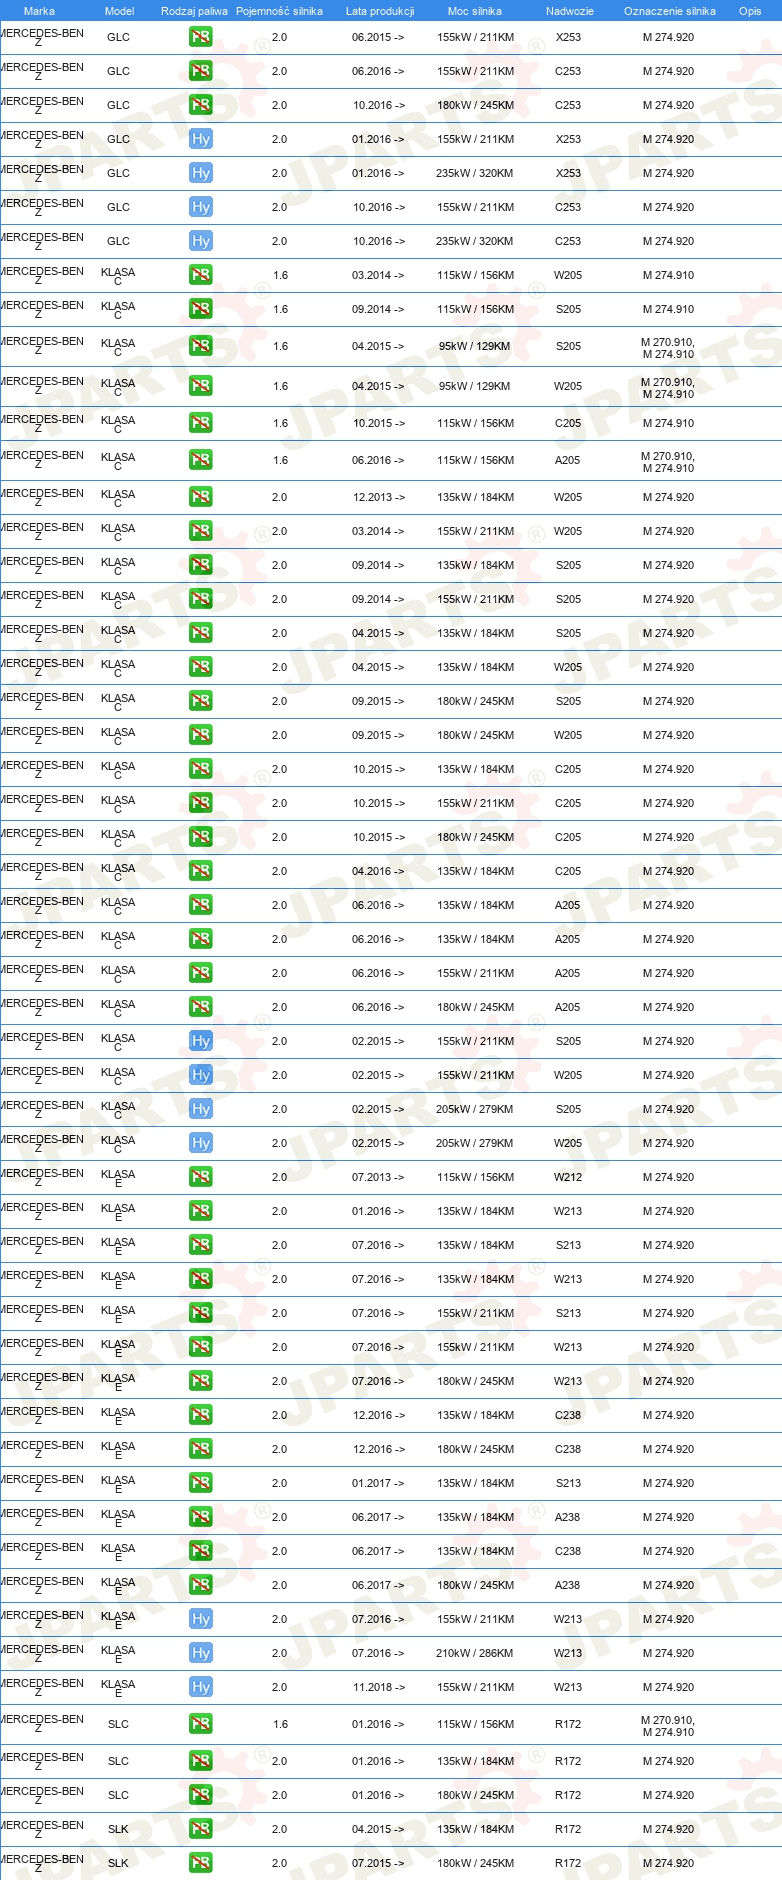Select '1.6' capacity cell in the SLC row
Screen dimensions: 782x1880
[x=281, y=1725]
